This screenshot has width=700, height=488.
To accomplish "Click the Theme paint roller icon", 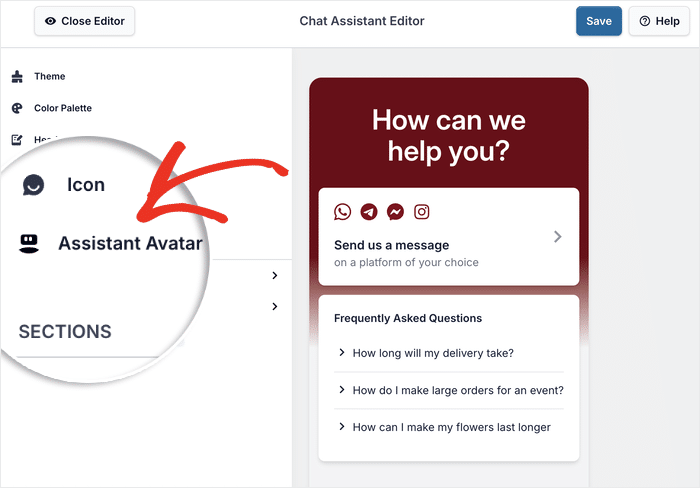I will (16, 76).
